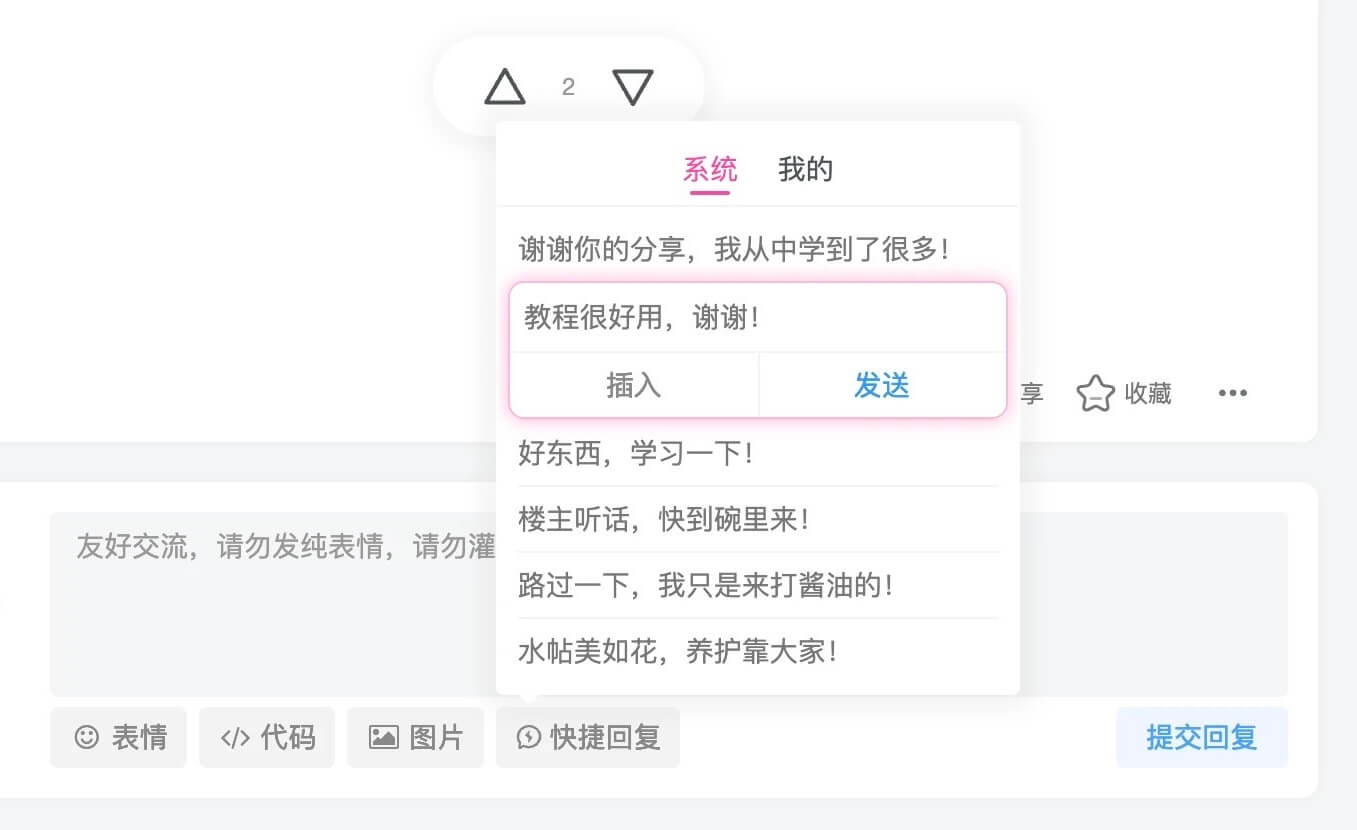Open the three-dot more options menu
Screen dimensions: 1357x830
click(x=1233, y=393)
